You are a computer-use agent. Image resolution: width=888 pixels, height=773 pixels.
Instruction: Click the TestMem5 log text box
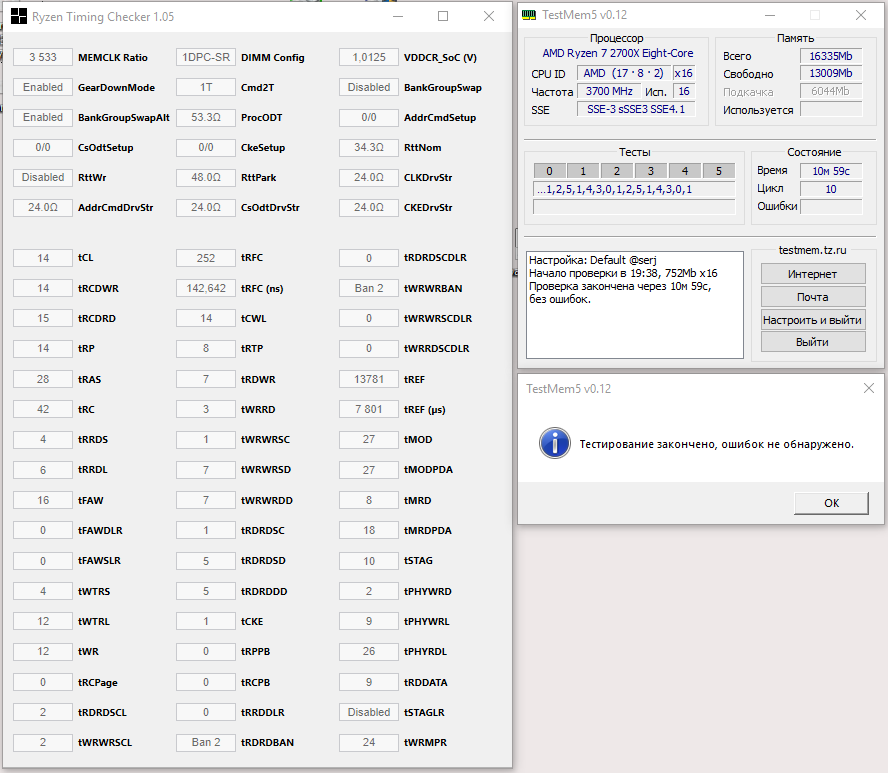pyautogui.click(x=634, y=305)
